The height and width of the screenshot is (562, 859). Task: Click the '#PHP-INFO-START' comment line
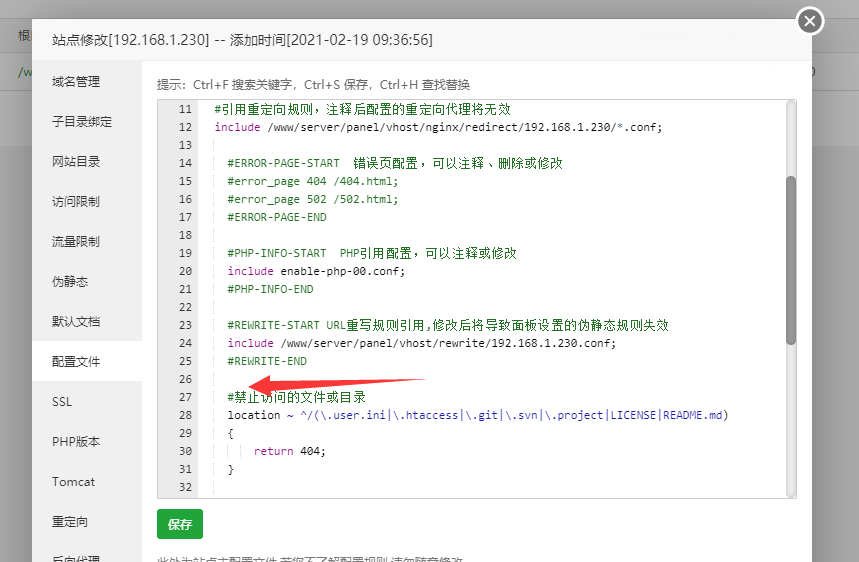click(x=372, y=253)
